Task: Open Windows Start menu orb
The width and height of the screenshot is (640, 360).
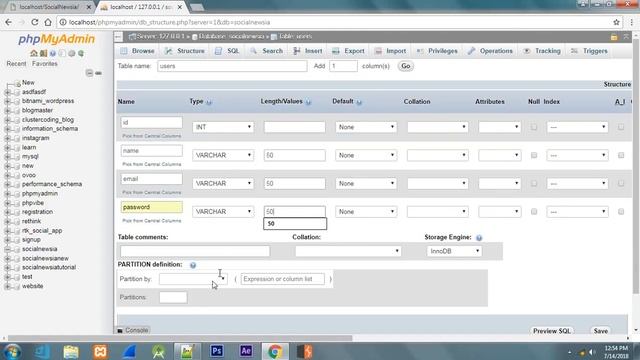Action: 13,351
